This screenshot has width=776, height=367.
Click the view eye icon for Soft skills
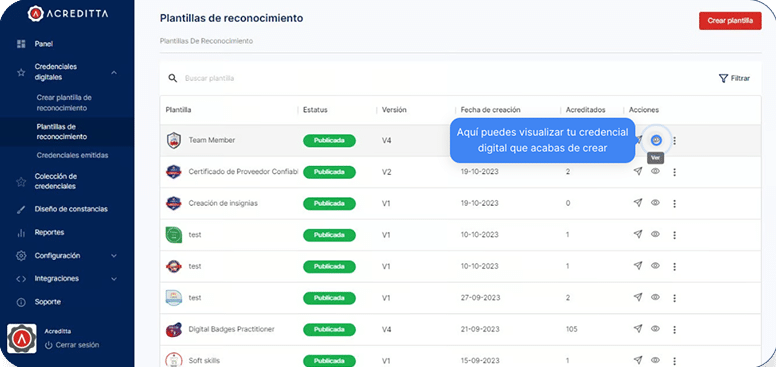point(655,360)
